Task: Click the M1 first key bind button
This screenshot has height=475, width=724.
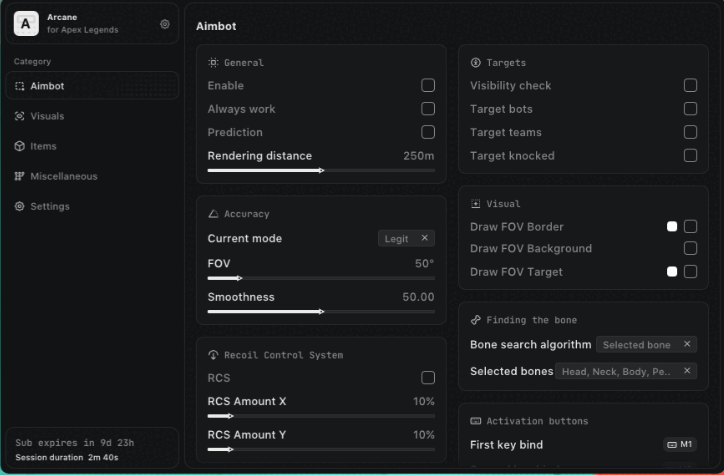Action: [x=680, y=445]
